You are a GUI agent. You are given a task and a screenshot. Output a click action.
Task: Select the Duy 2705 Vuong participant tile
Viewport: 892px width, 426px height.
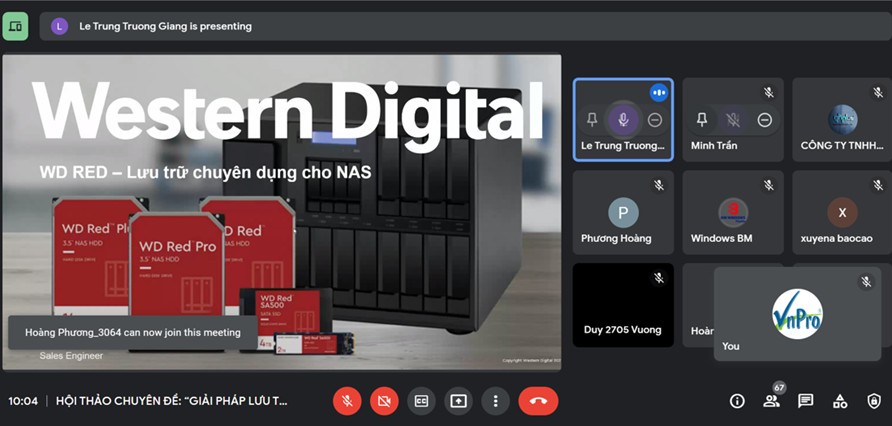(x=623, y=305)
